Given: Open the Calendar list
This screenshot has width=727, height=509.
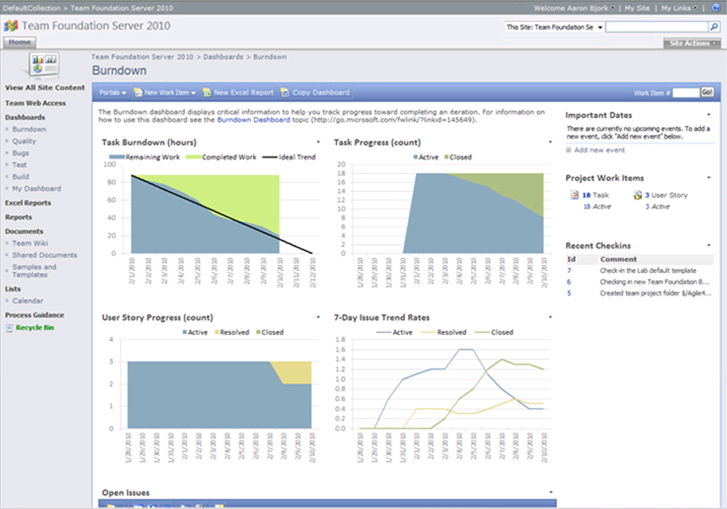Looking at the screenshot, I should pos(28,301).
